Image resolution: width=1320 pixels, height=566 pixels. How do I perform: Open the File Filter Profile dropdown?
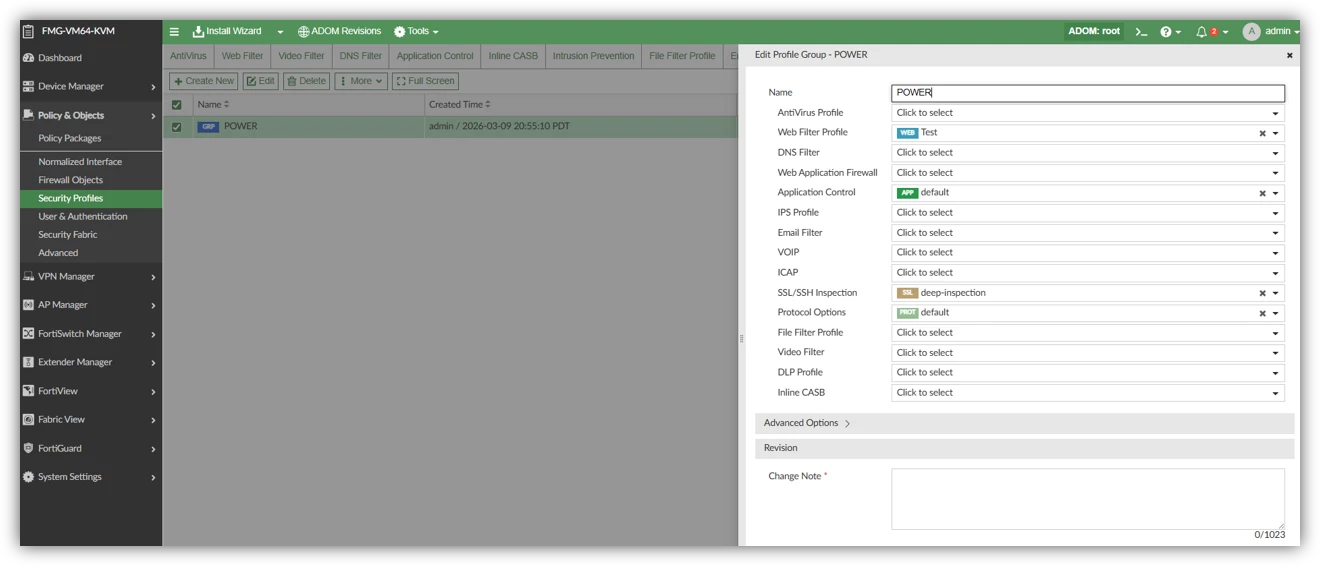click(x=1088, y=333)
